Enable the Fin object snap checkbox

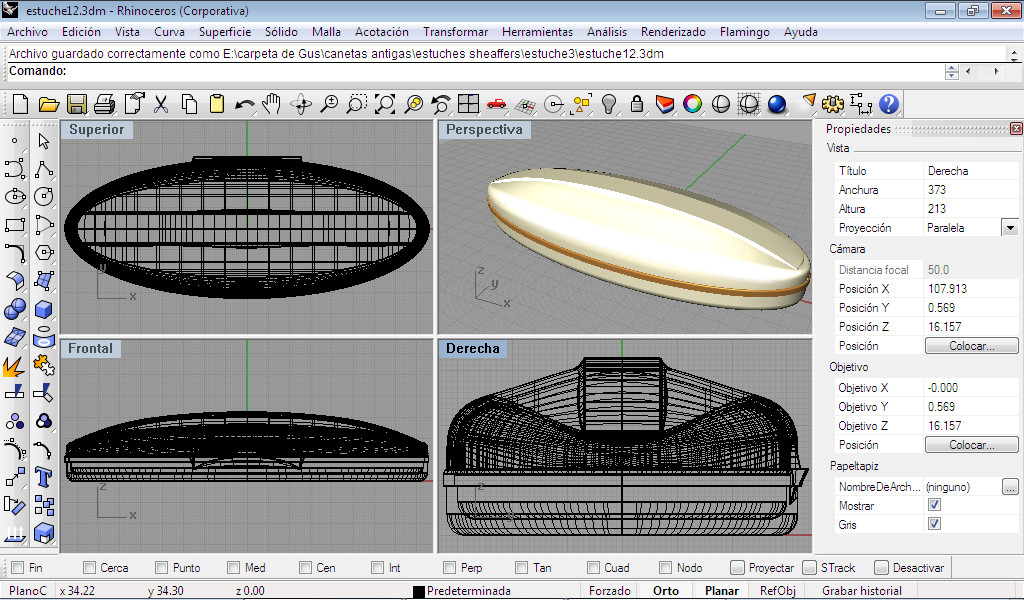point(17,568)
